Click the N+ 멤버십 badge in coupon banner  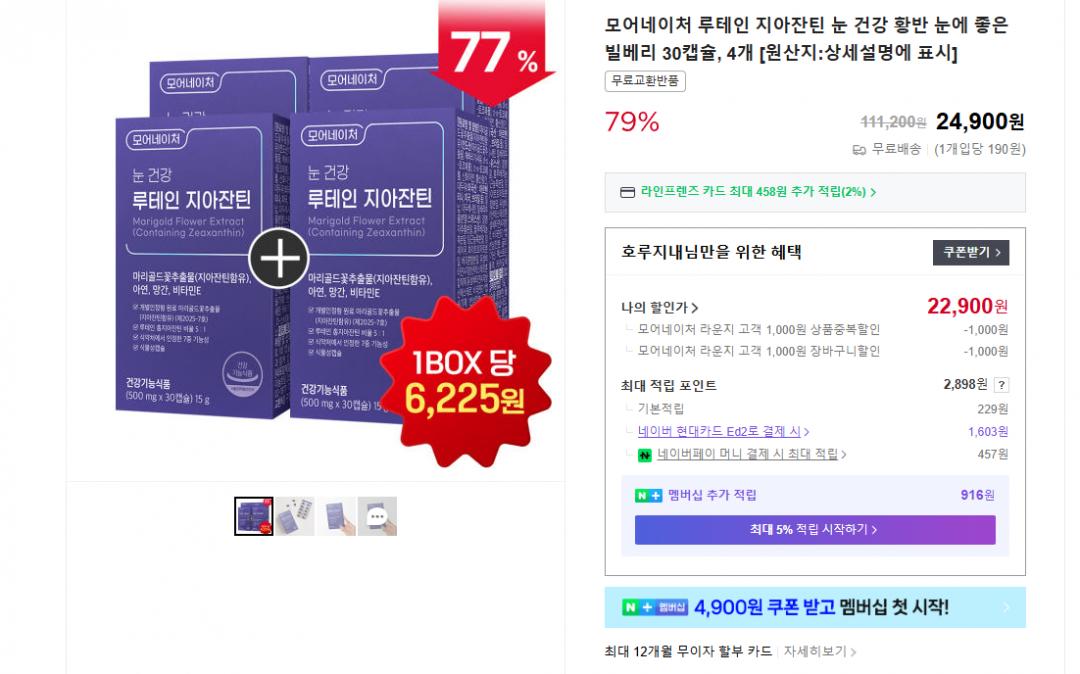coord(655,607)
